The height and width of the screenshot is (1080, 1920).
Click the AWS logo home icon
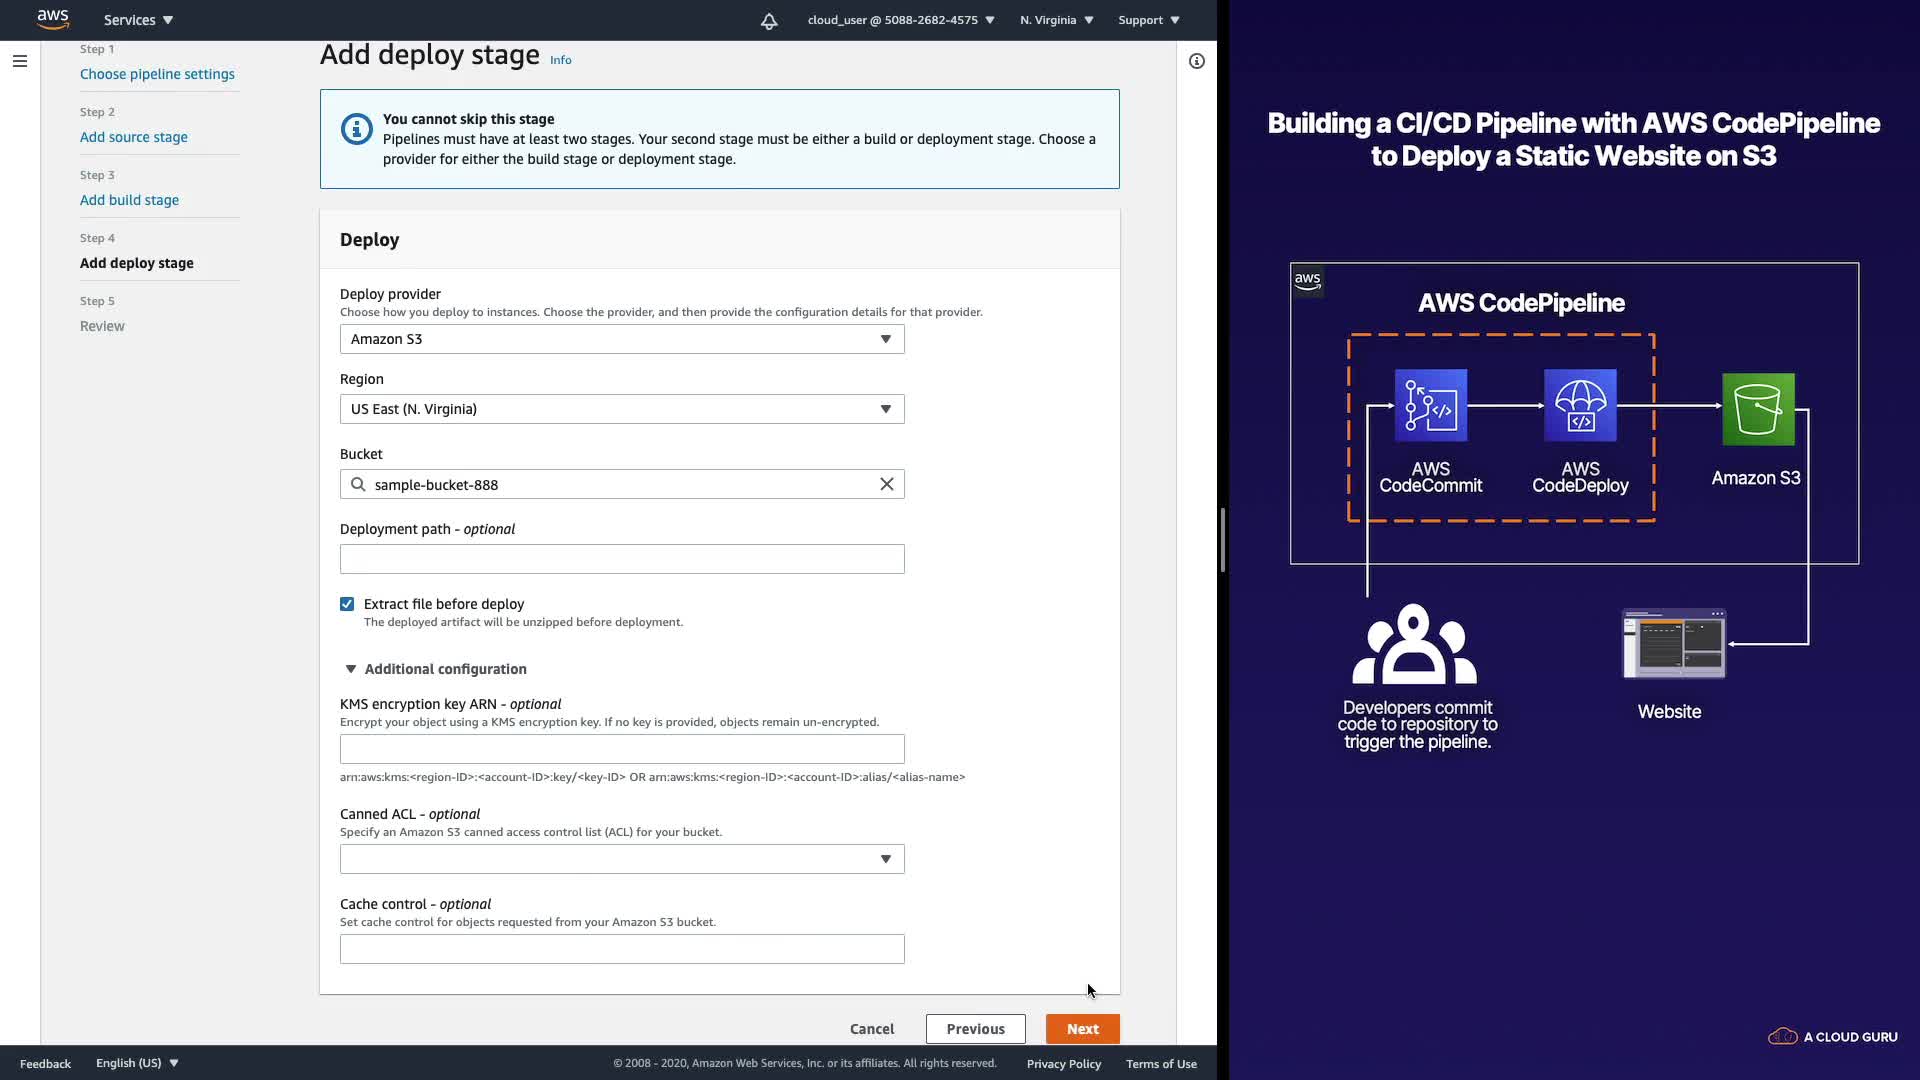click(53, 19)
